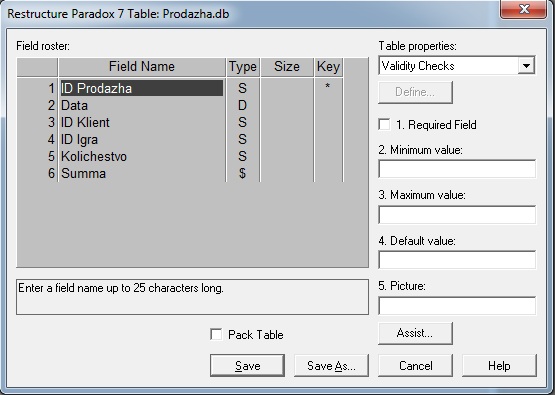
Task: Click the Assist button for Picture
Action: pos(415,333)
